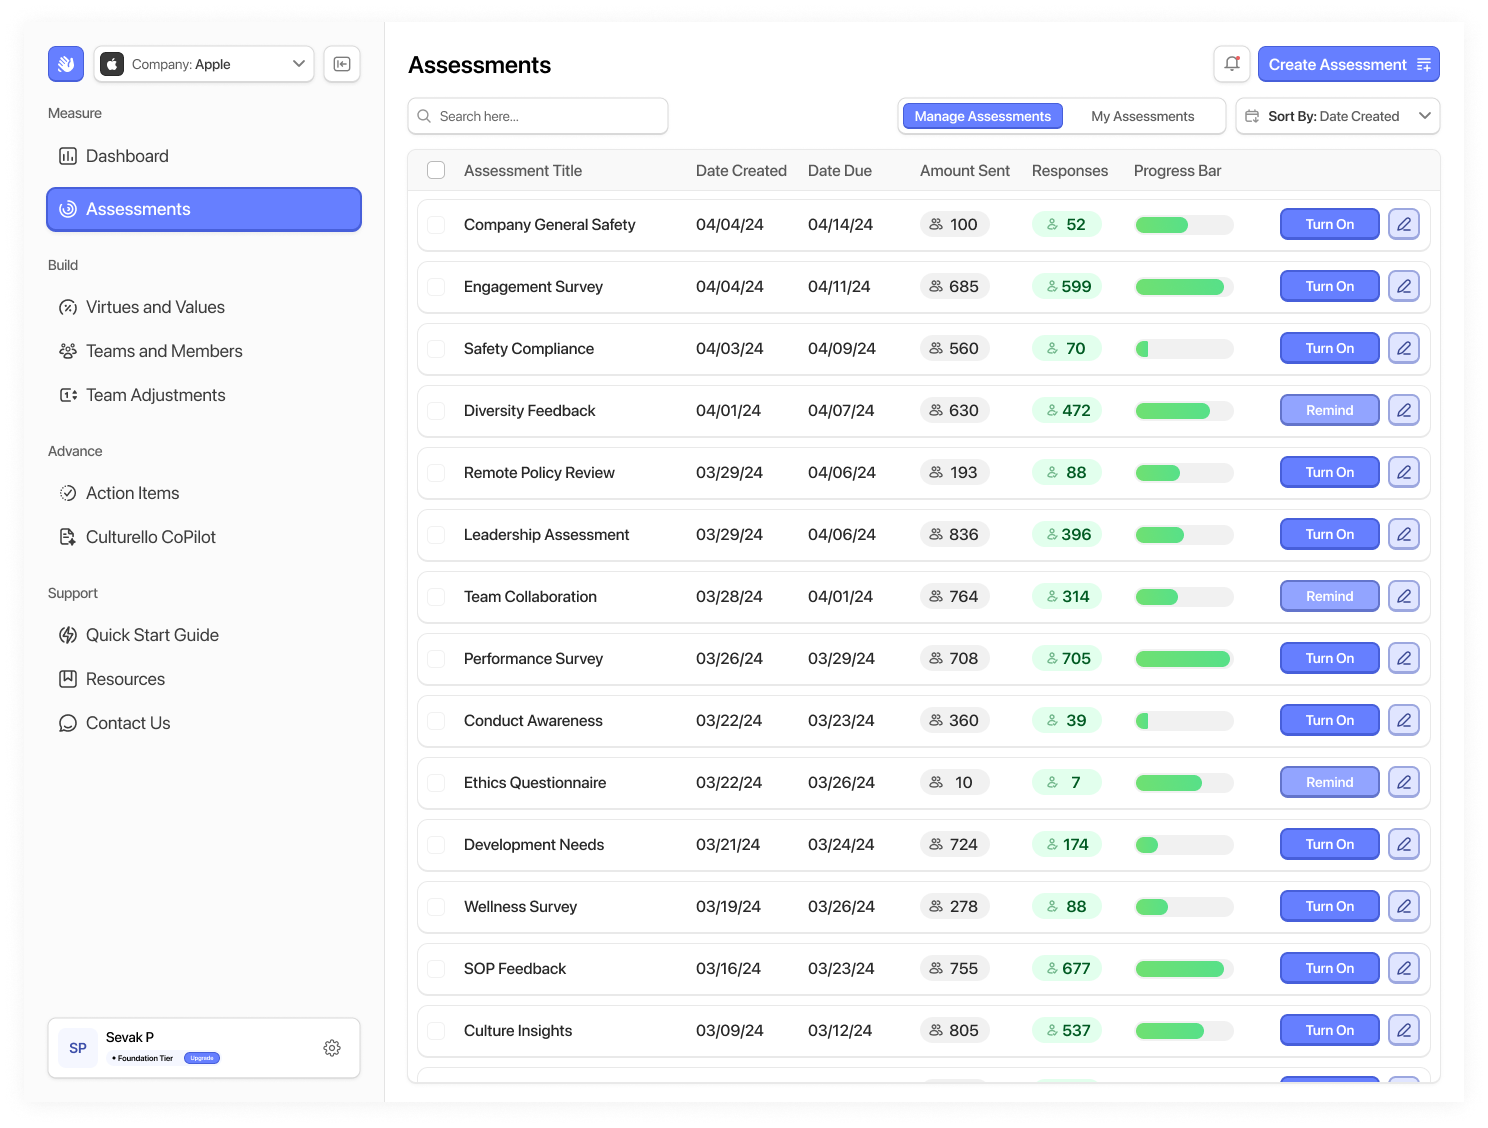Select the Manage Assessments tab
This screenshot has height=1128, width=1488.
tap(981, 116)
